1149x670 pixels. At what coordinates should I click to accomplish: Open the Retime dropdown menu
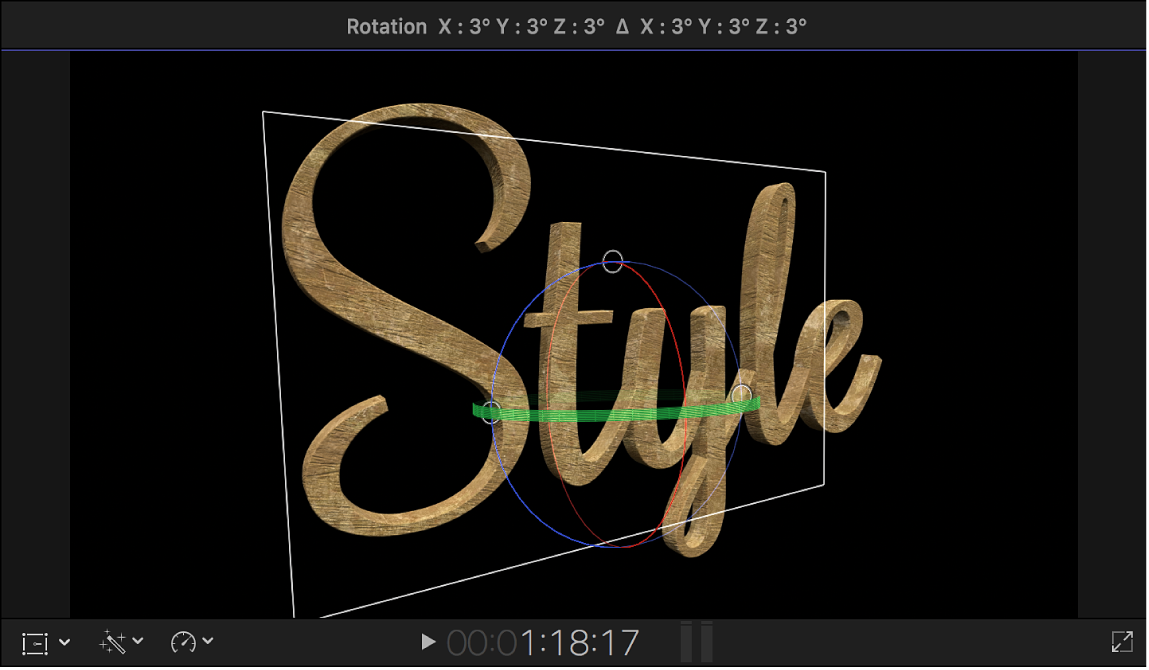[208, 643]
